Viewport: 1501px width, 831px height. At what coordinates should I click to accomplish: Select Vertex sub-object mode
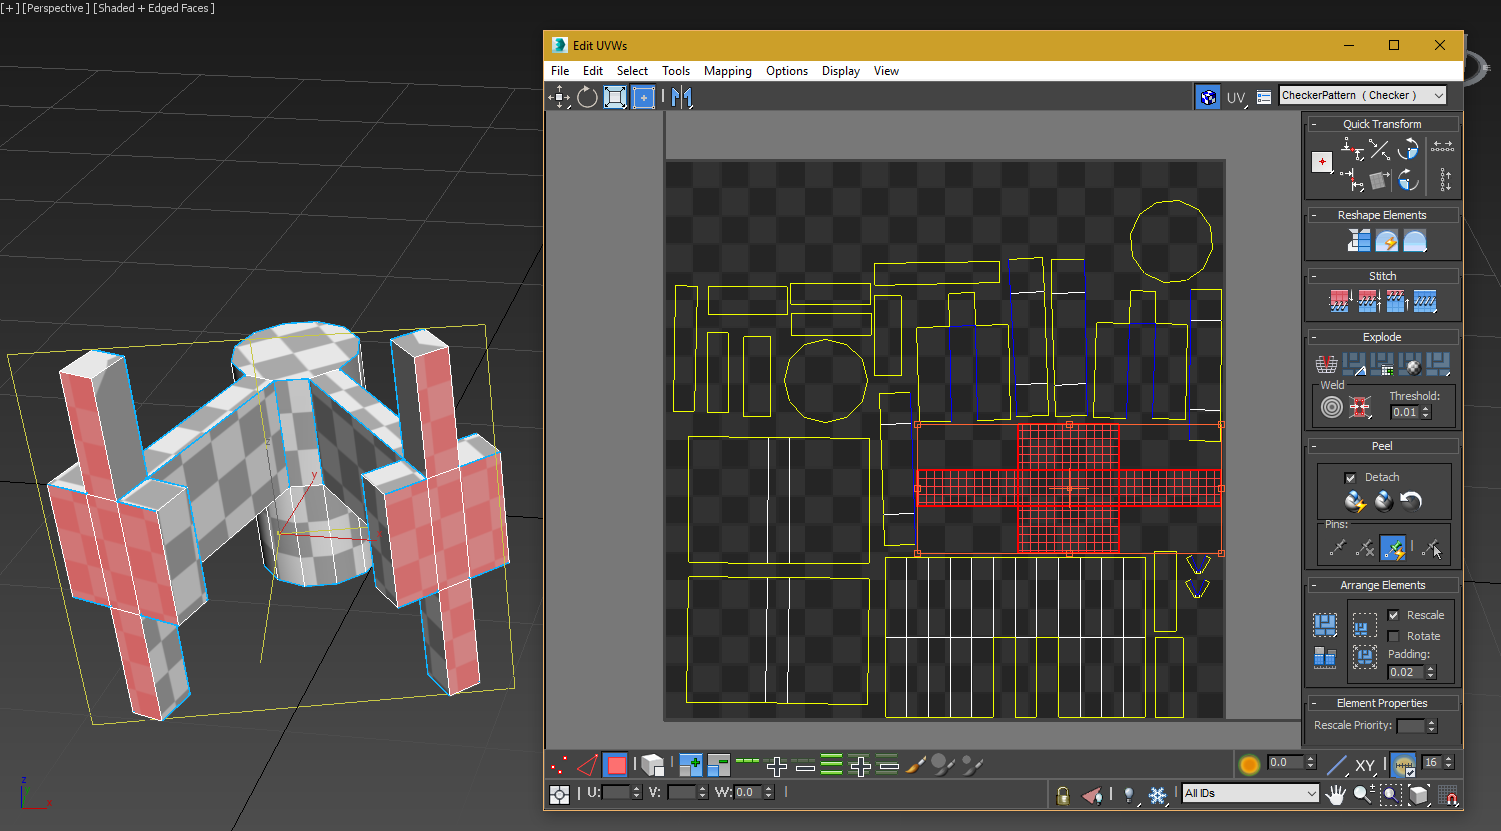click(559, 766)
